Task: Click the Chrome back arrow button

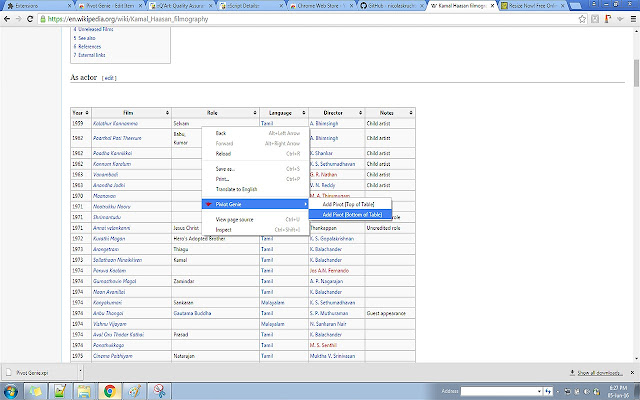Action: [10, 19]
